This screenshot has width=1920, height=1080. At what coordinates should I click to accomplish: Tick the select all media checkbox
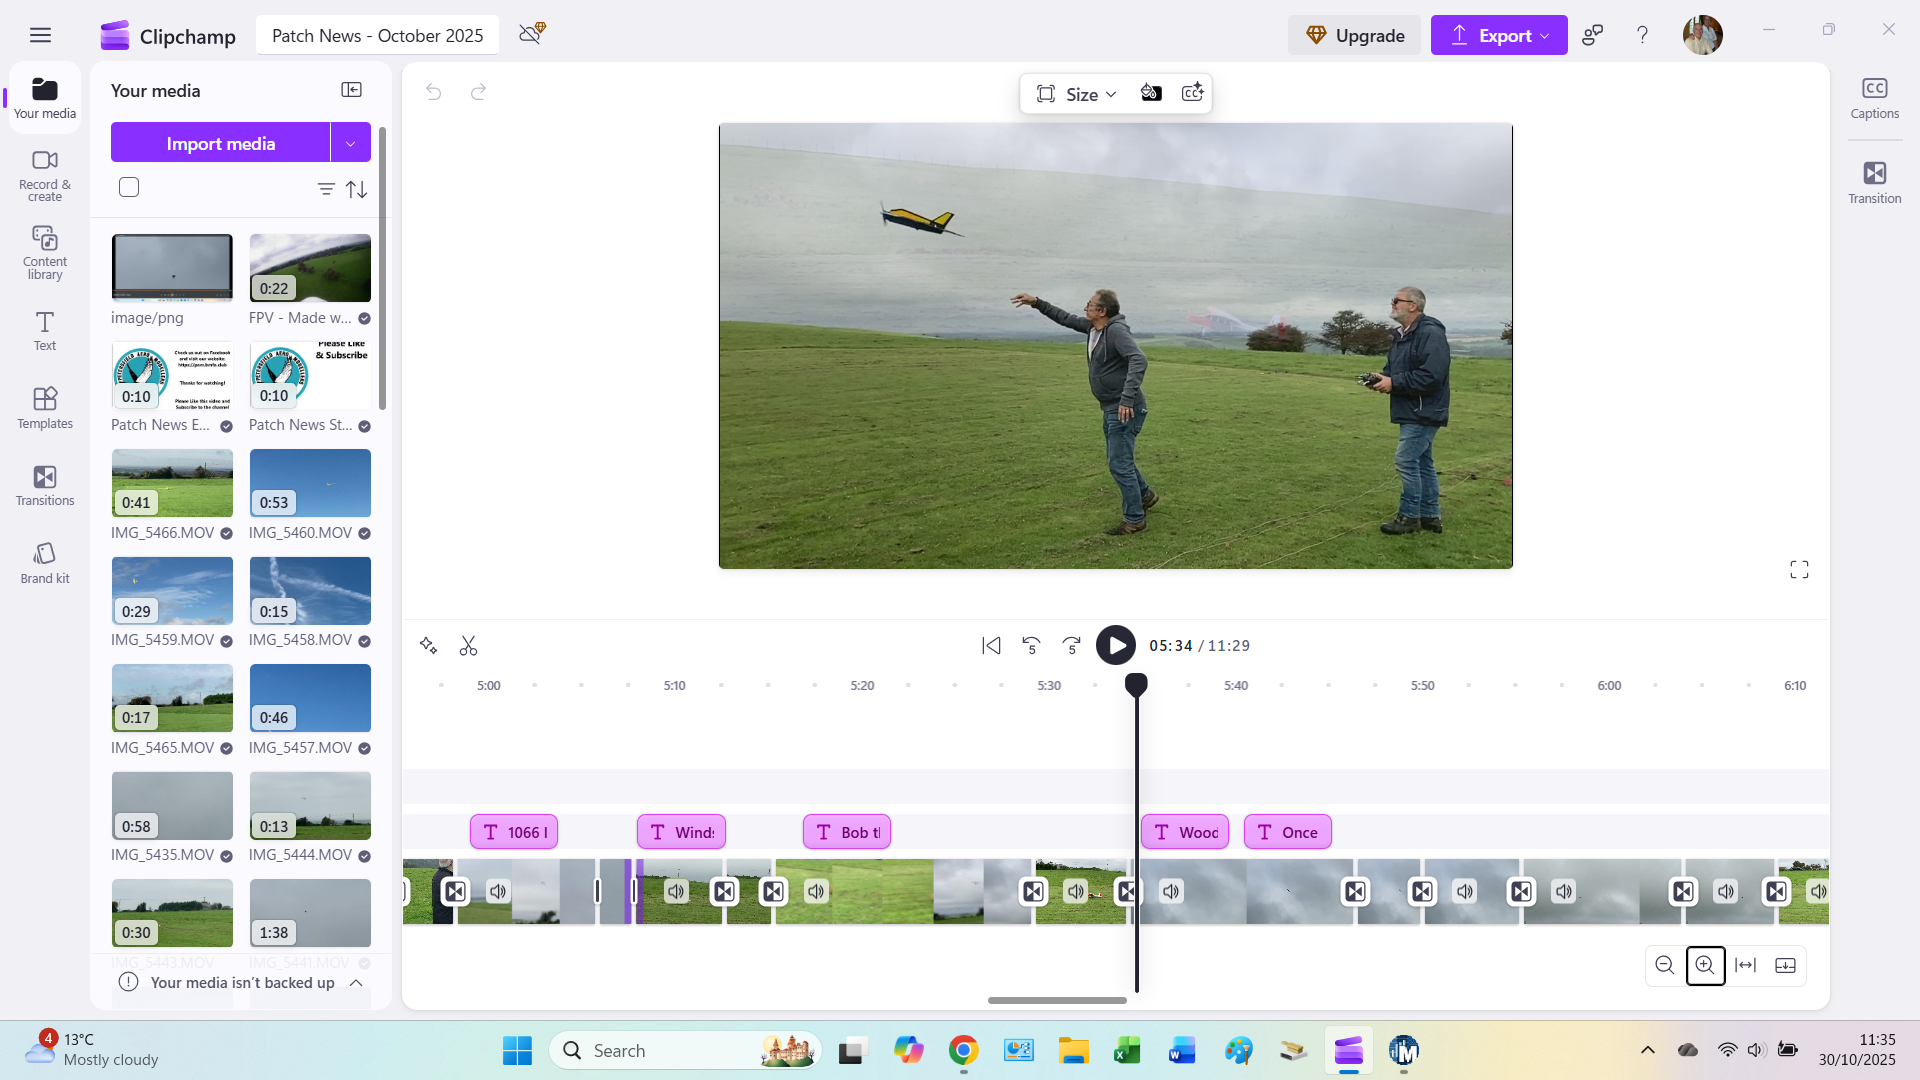(129, 188)
